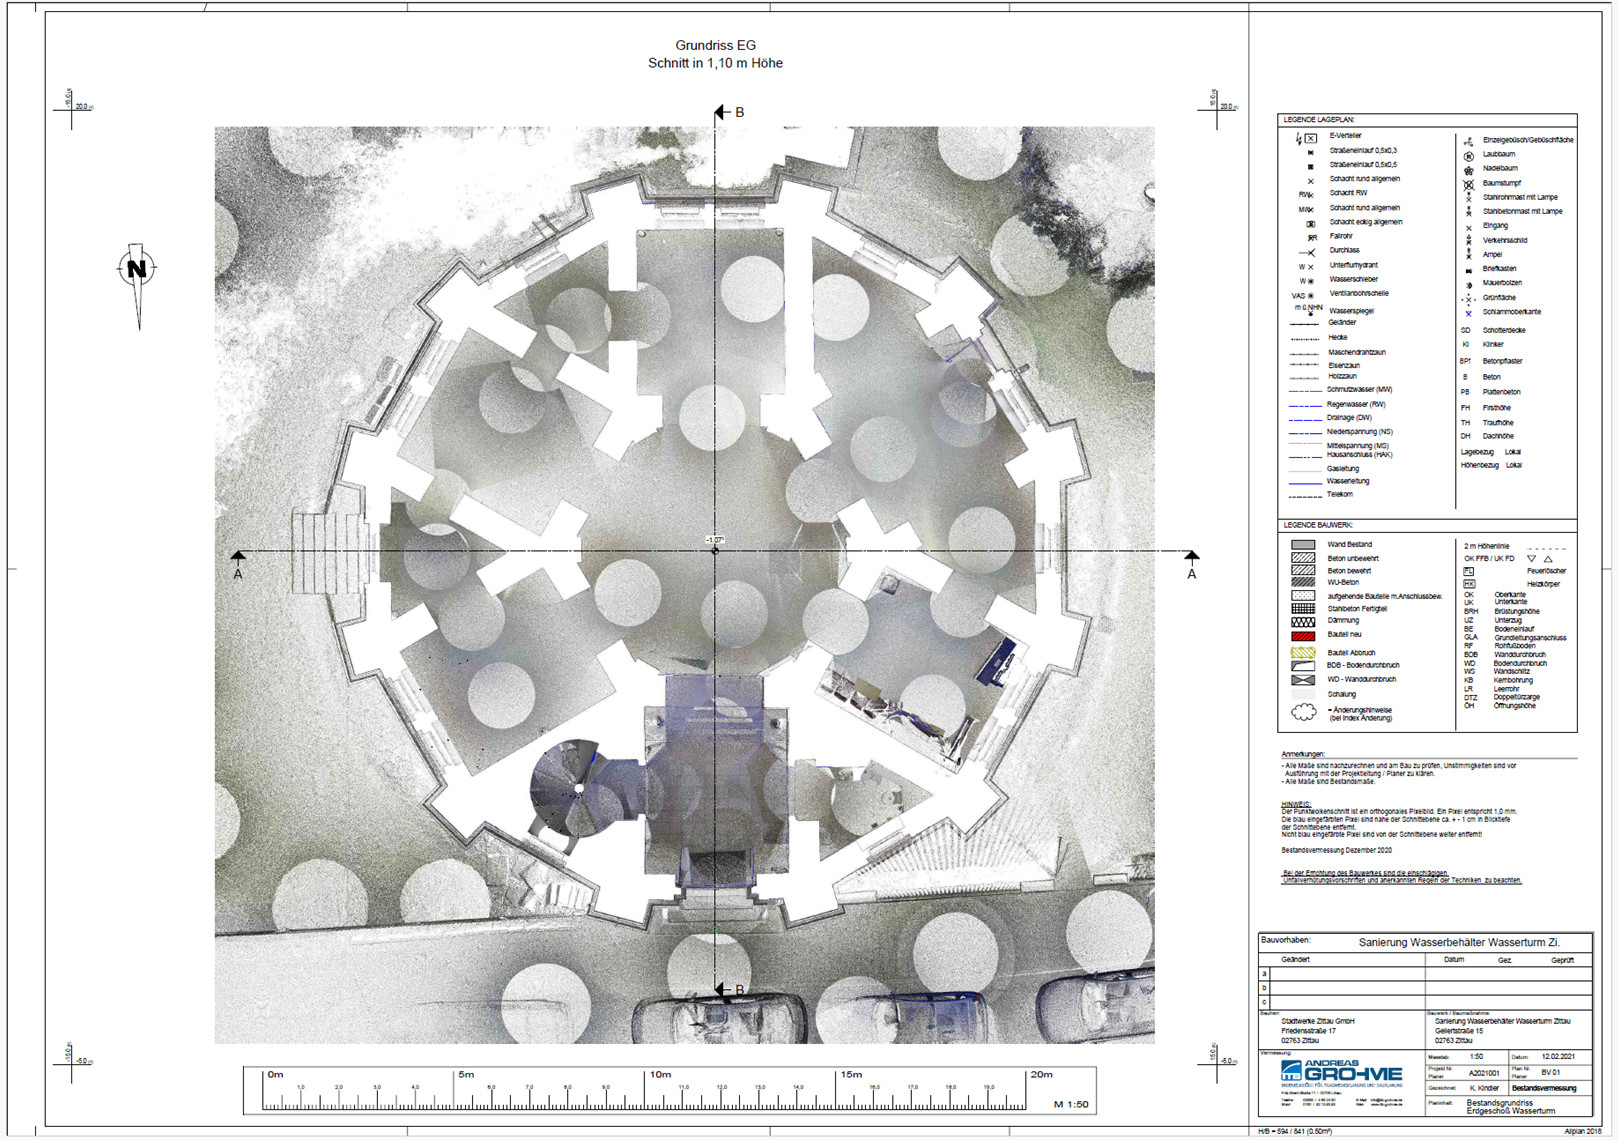Click the Stahlbeton Fertigteil grid swatch

(1303, 608)
